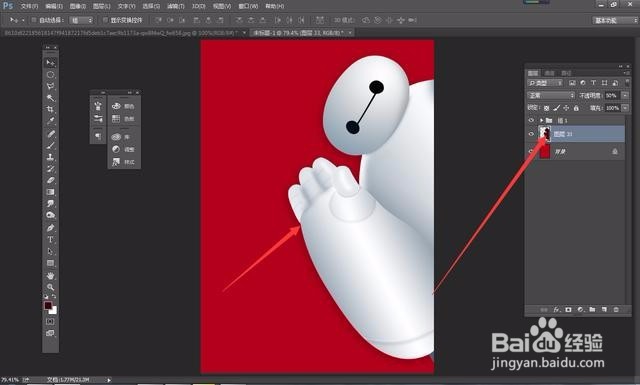640x385 pixels.
Task: Open the Layers panel flyout menu
Action: (627, 73)
